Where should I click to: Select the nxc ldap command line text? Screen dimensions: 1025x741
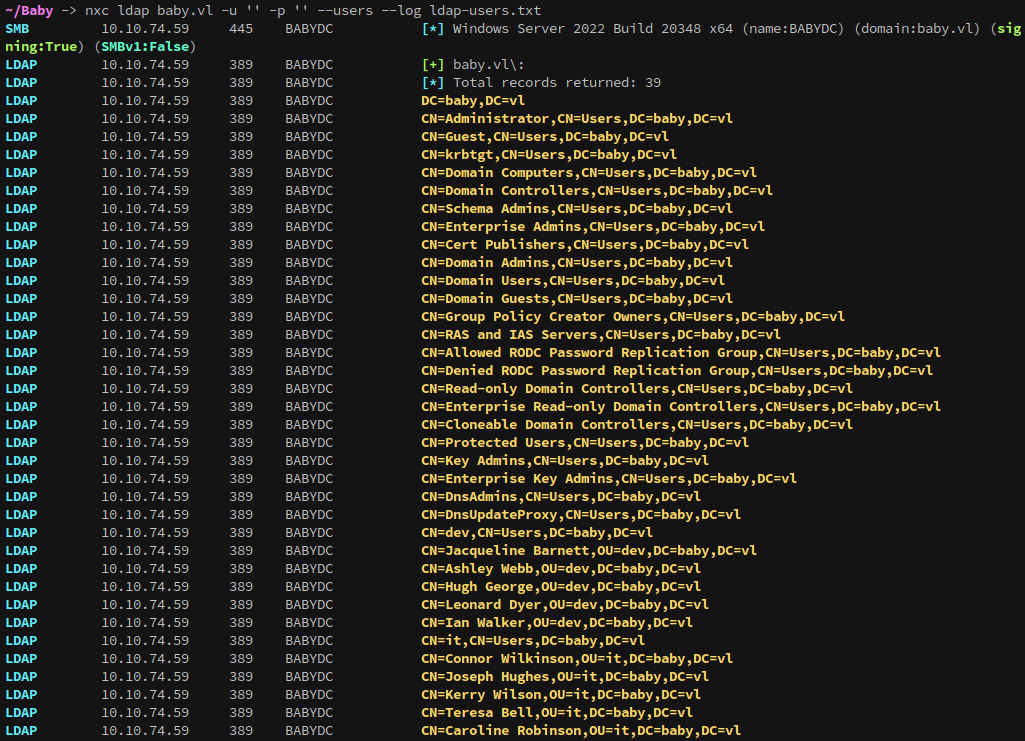pyautogui.click(x=312, y=10)
